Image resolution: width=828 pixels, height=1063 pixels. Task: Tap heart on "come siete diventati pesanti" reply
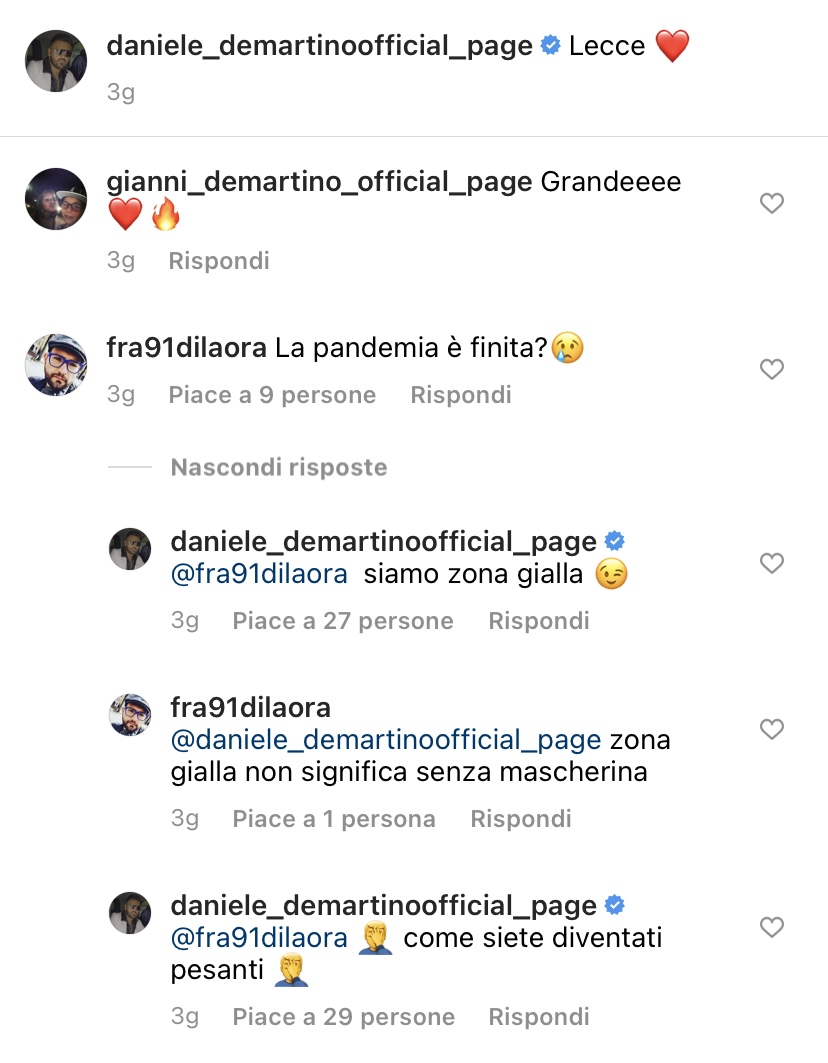[x=771, y=928]
